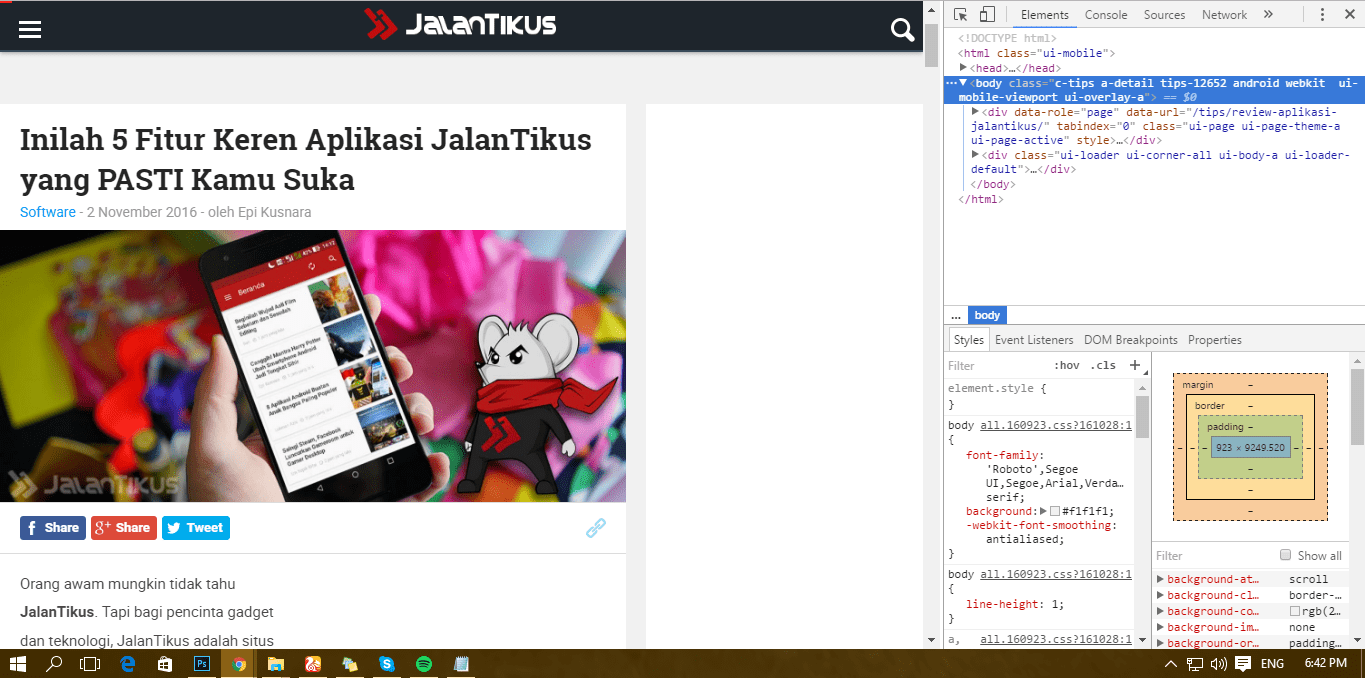Expand the head element node
The height and width of the screenshot is (678, 1365).
pyautogui.click(x=964, y=67)
